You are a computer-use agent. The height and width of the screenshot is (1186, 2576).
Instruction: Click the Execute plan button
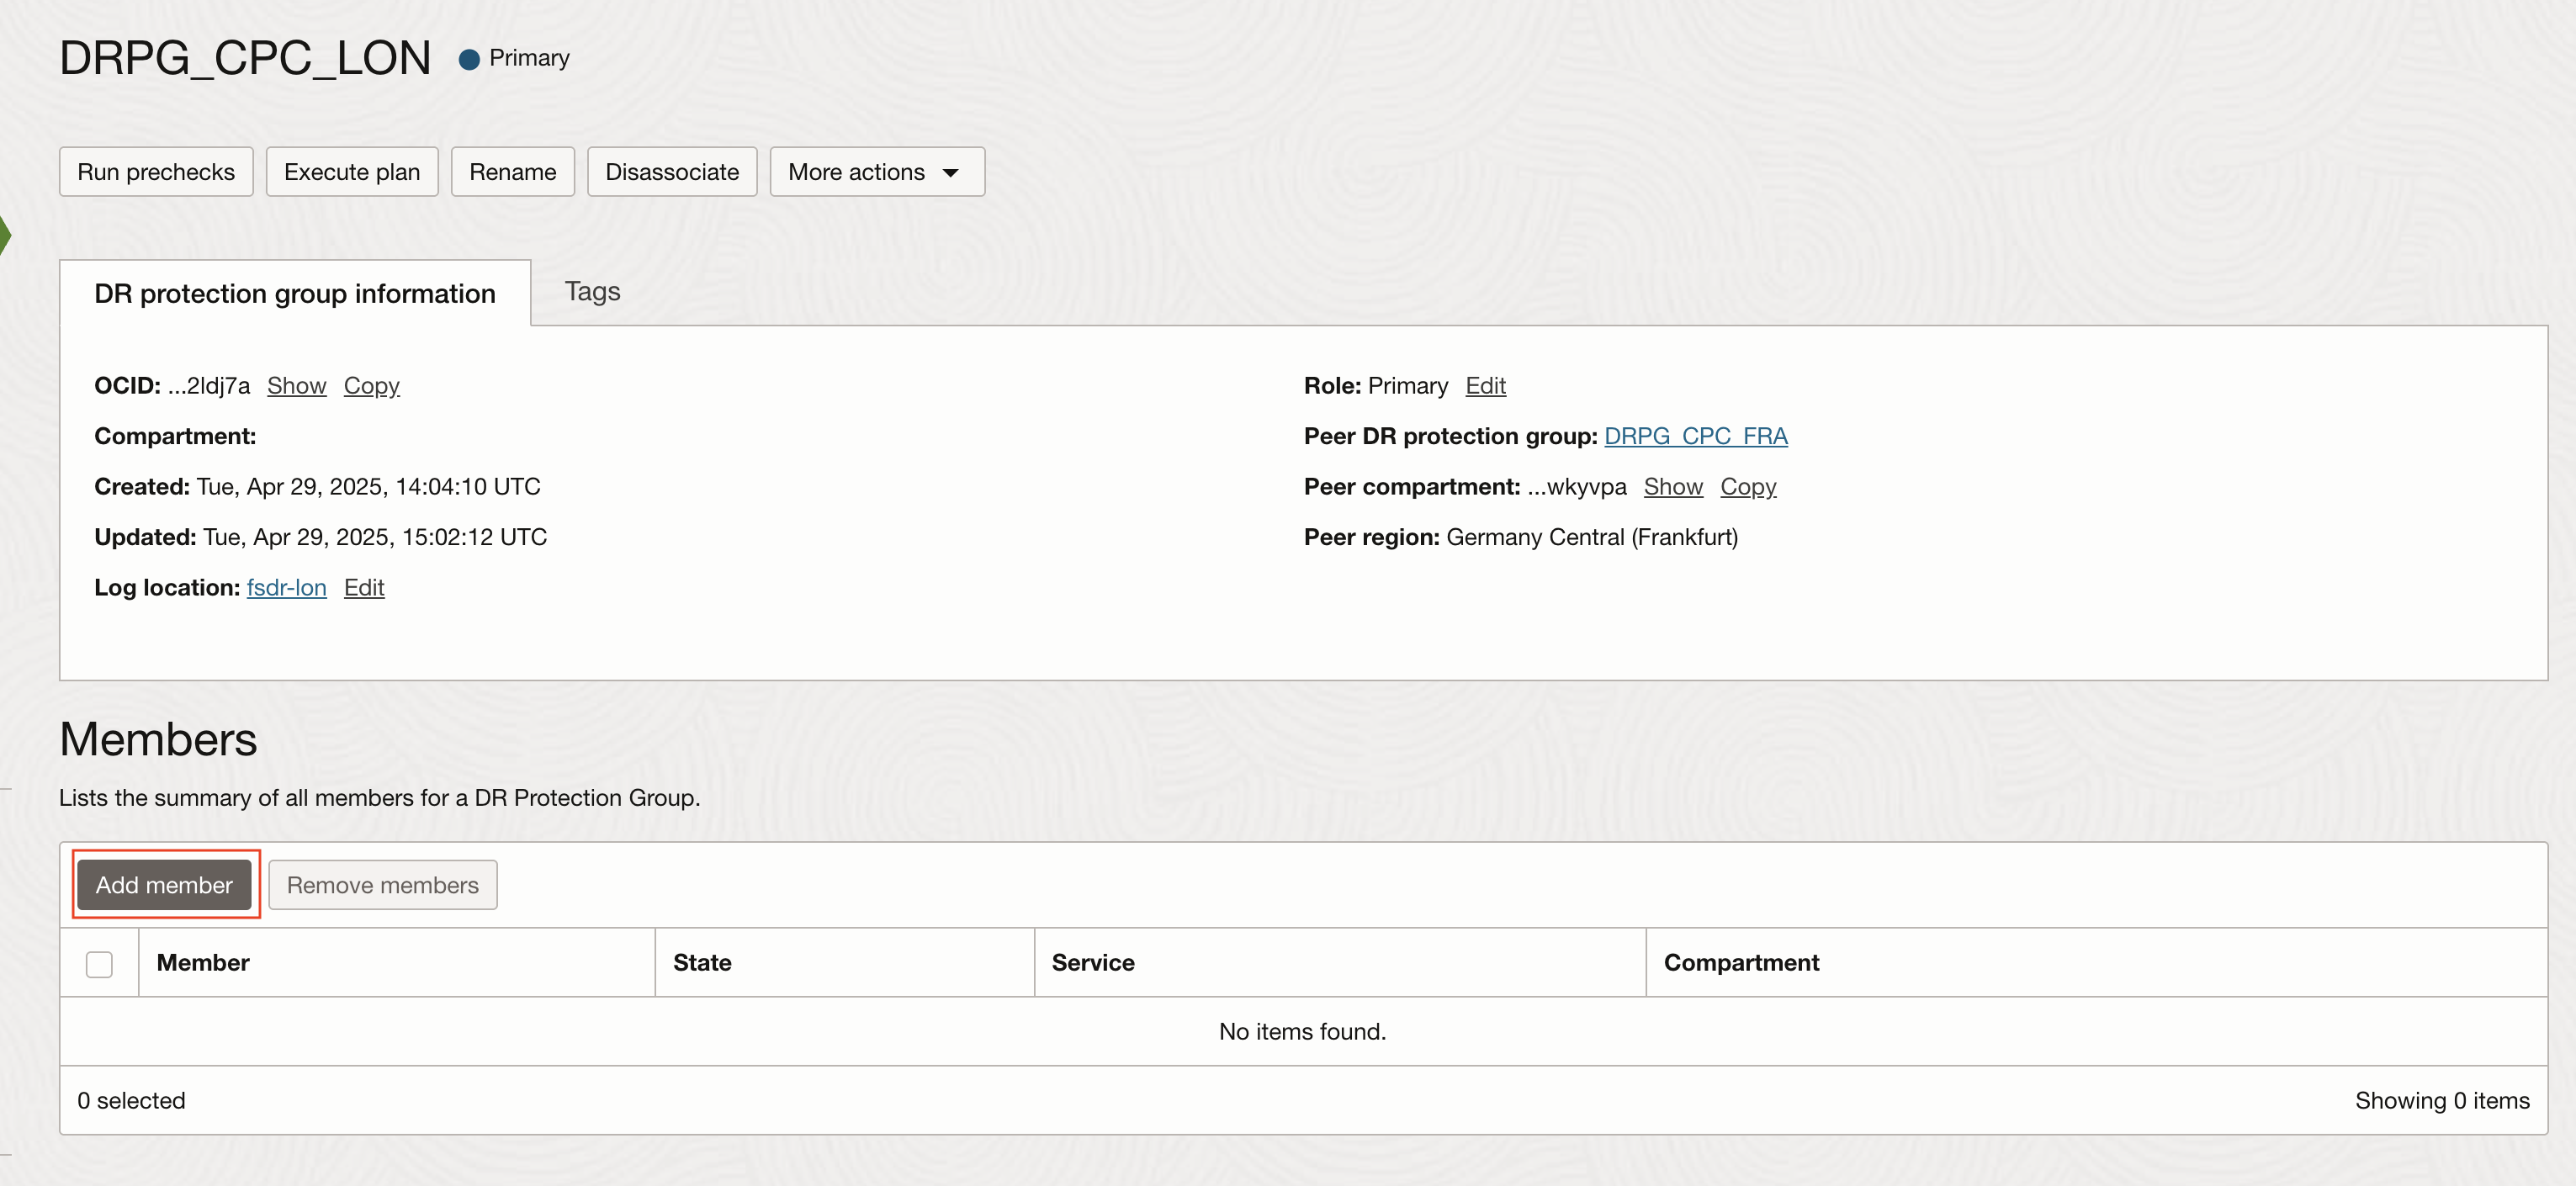[x=352, y=172]
